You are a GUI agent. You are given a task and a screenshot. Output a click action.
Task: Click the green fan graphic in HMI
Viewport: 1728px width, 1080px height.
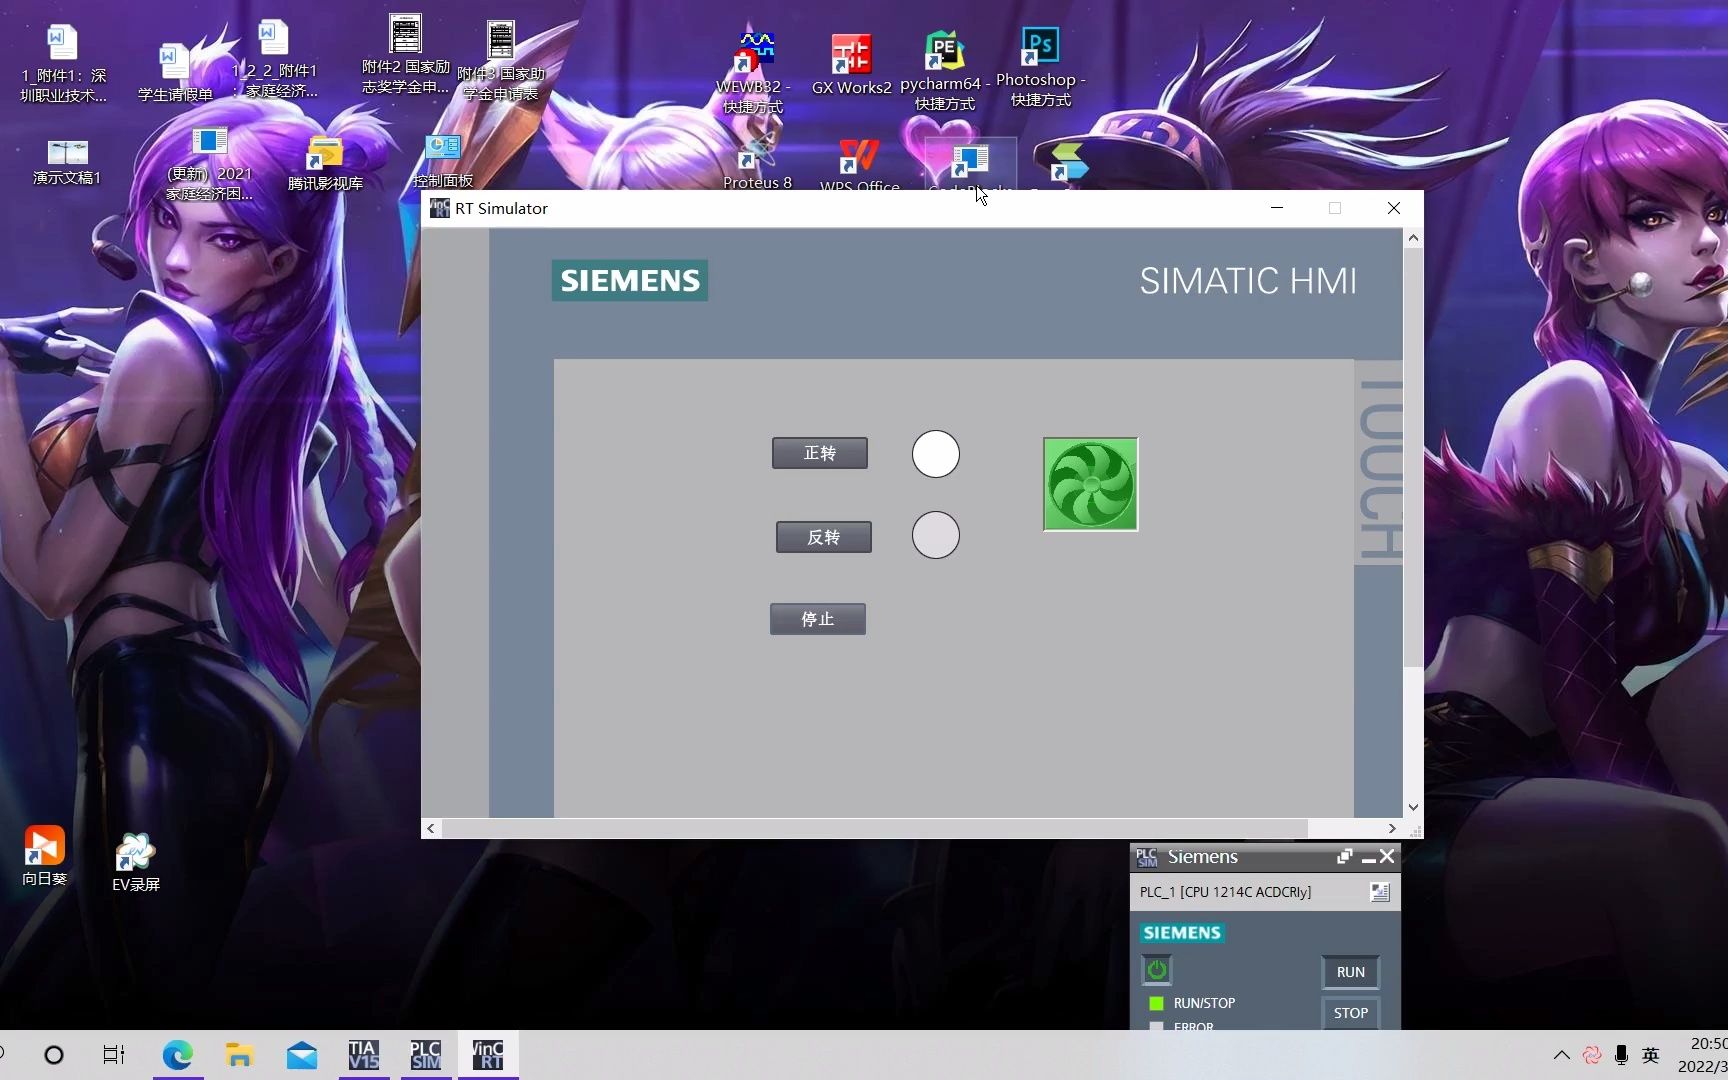(x=1090, y=484)
